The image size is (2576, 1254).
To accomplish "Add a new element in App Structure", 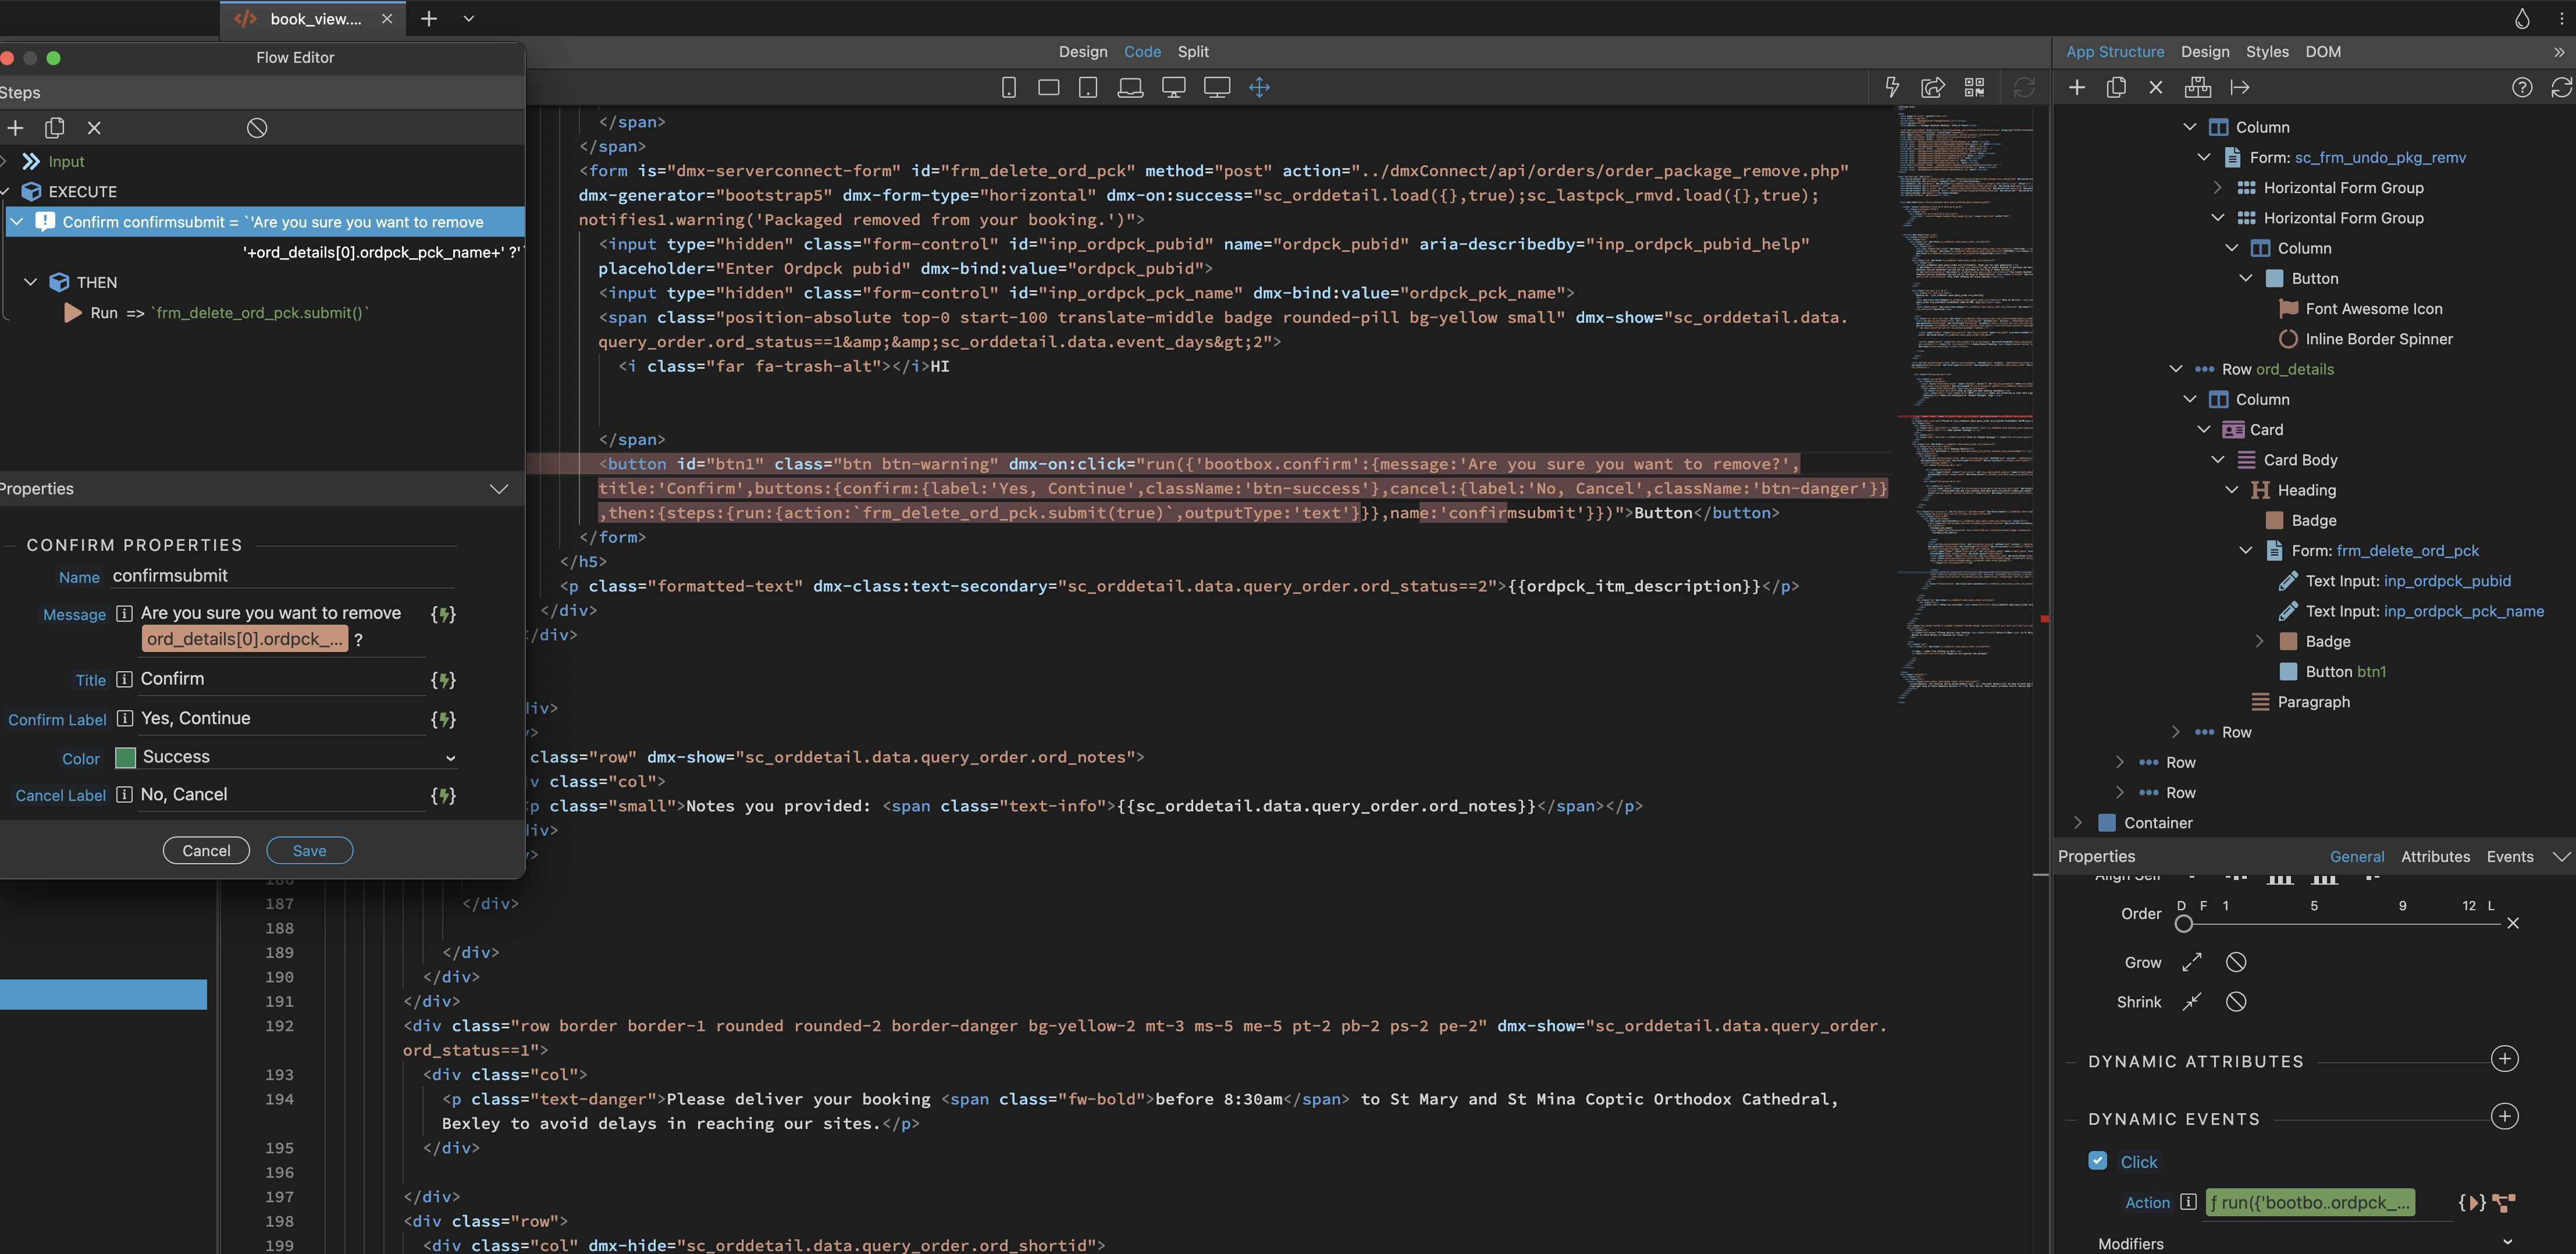I will pos(2076,87).
